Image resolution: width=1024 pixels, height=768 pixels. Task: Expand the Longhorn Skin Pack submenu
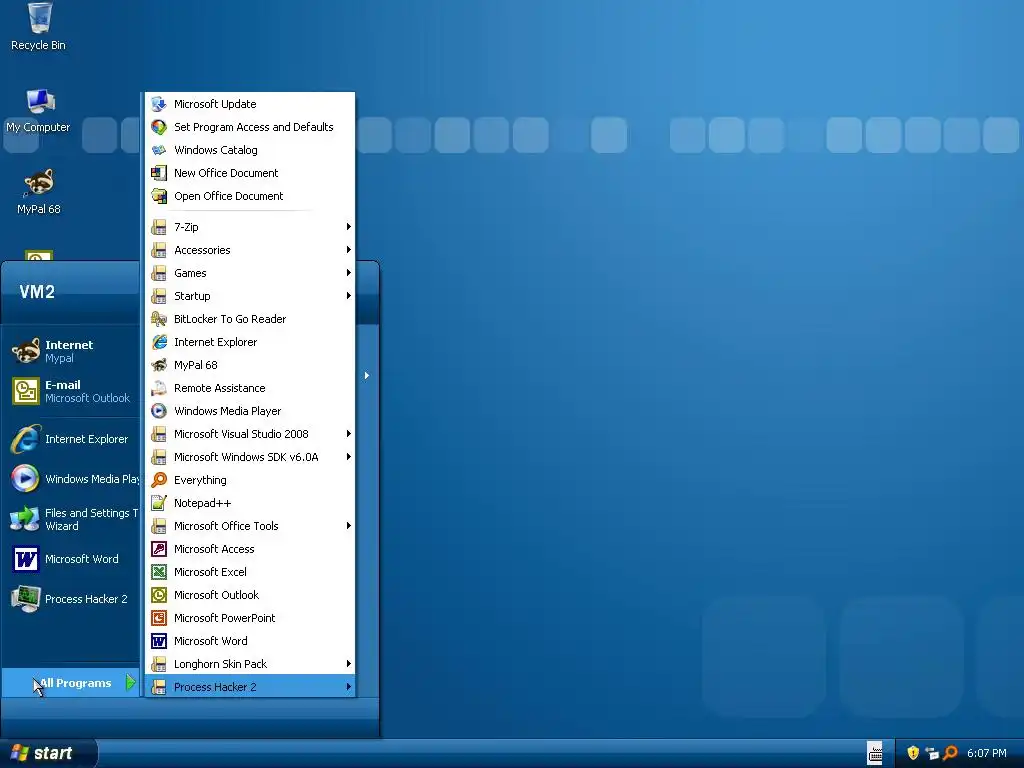[251, 664]
